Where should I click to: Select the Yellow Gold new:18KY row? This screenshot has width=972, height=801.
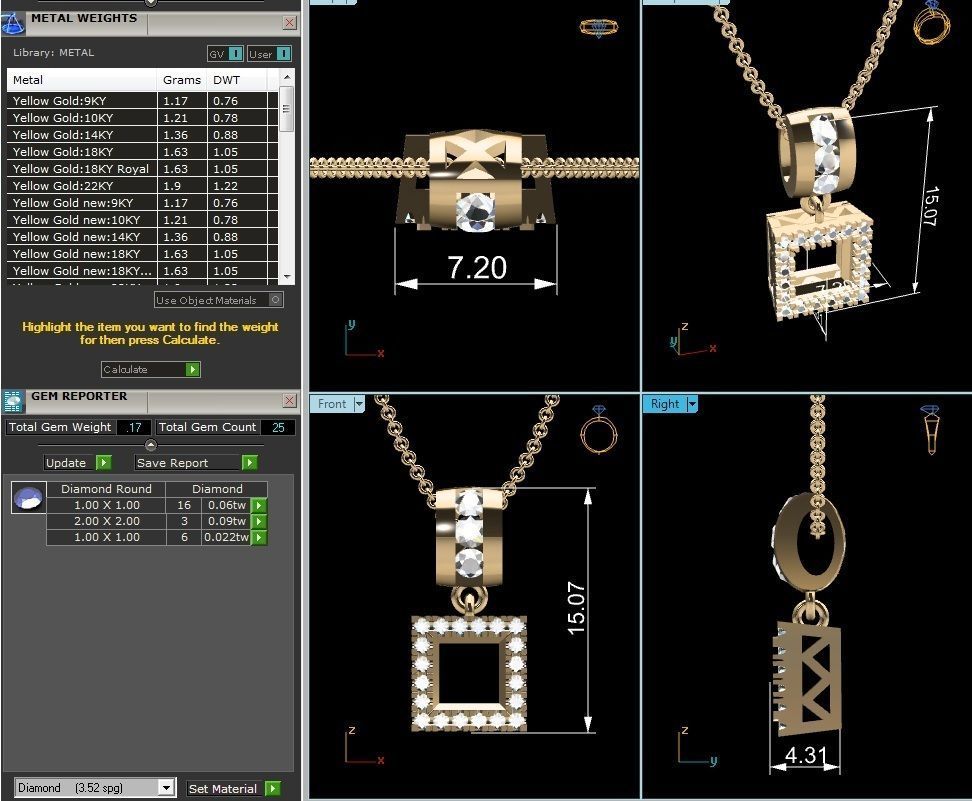(x=143, y=254)
